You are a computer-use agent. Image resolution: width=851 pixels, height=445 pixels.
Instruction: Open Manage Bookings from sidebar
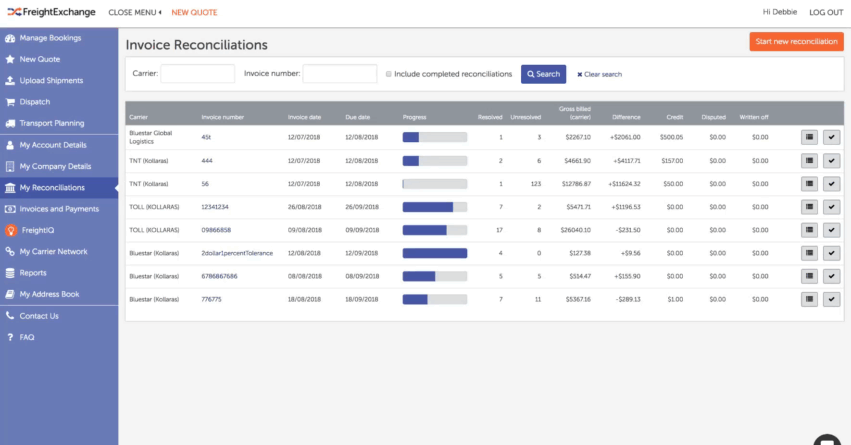click(x=59, y=38)
